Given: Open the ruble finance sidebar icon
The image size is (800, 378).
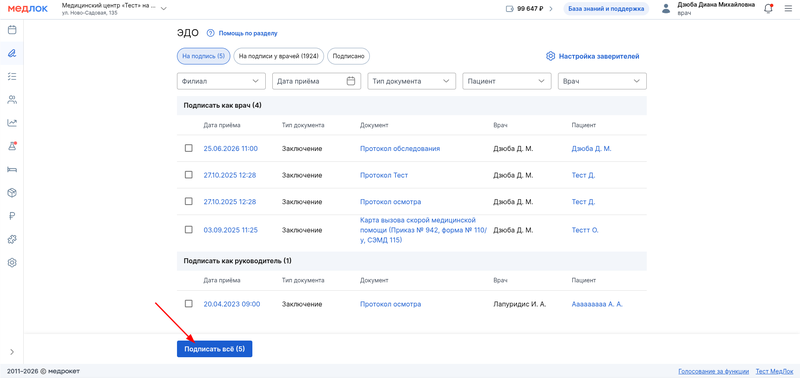Looking at the screenshot, I should pos(12,216).
